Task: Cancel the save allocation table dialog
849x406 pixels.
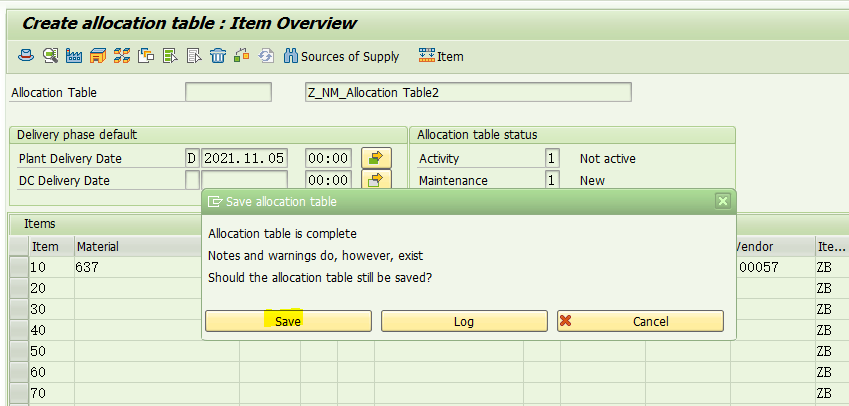Action: coord(640,321)
